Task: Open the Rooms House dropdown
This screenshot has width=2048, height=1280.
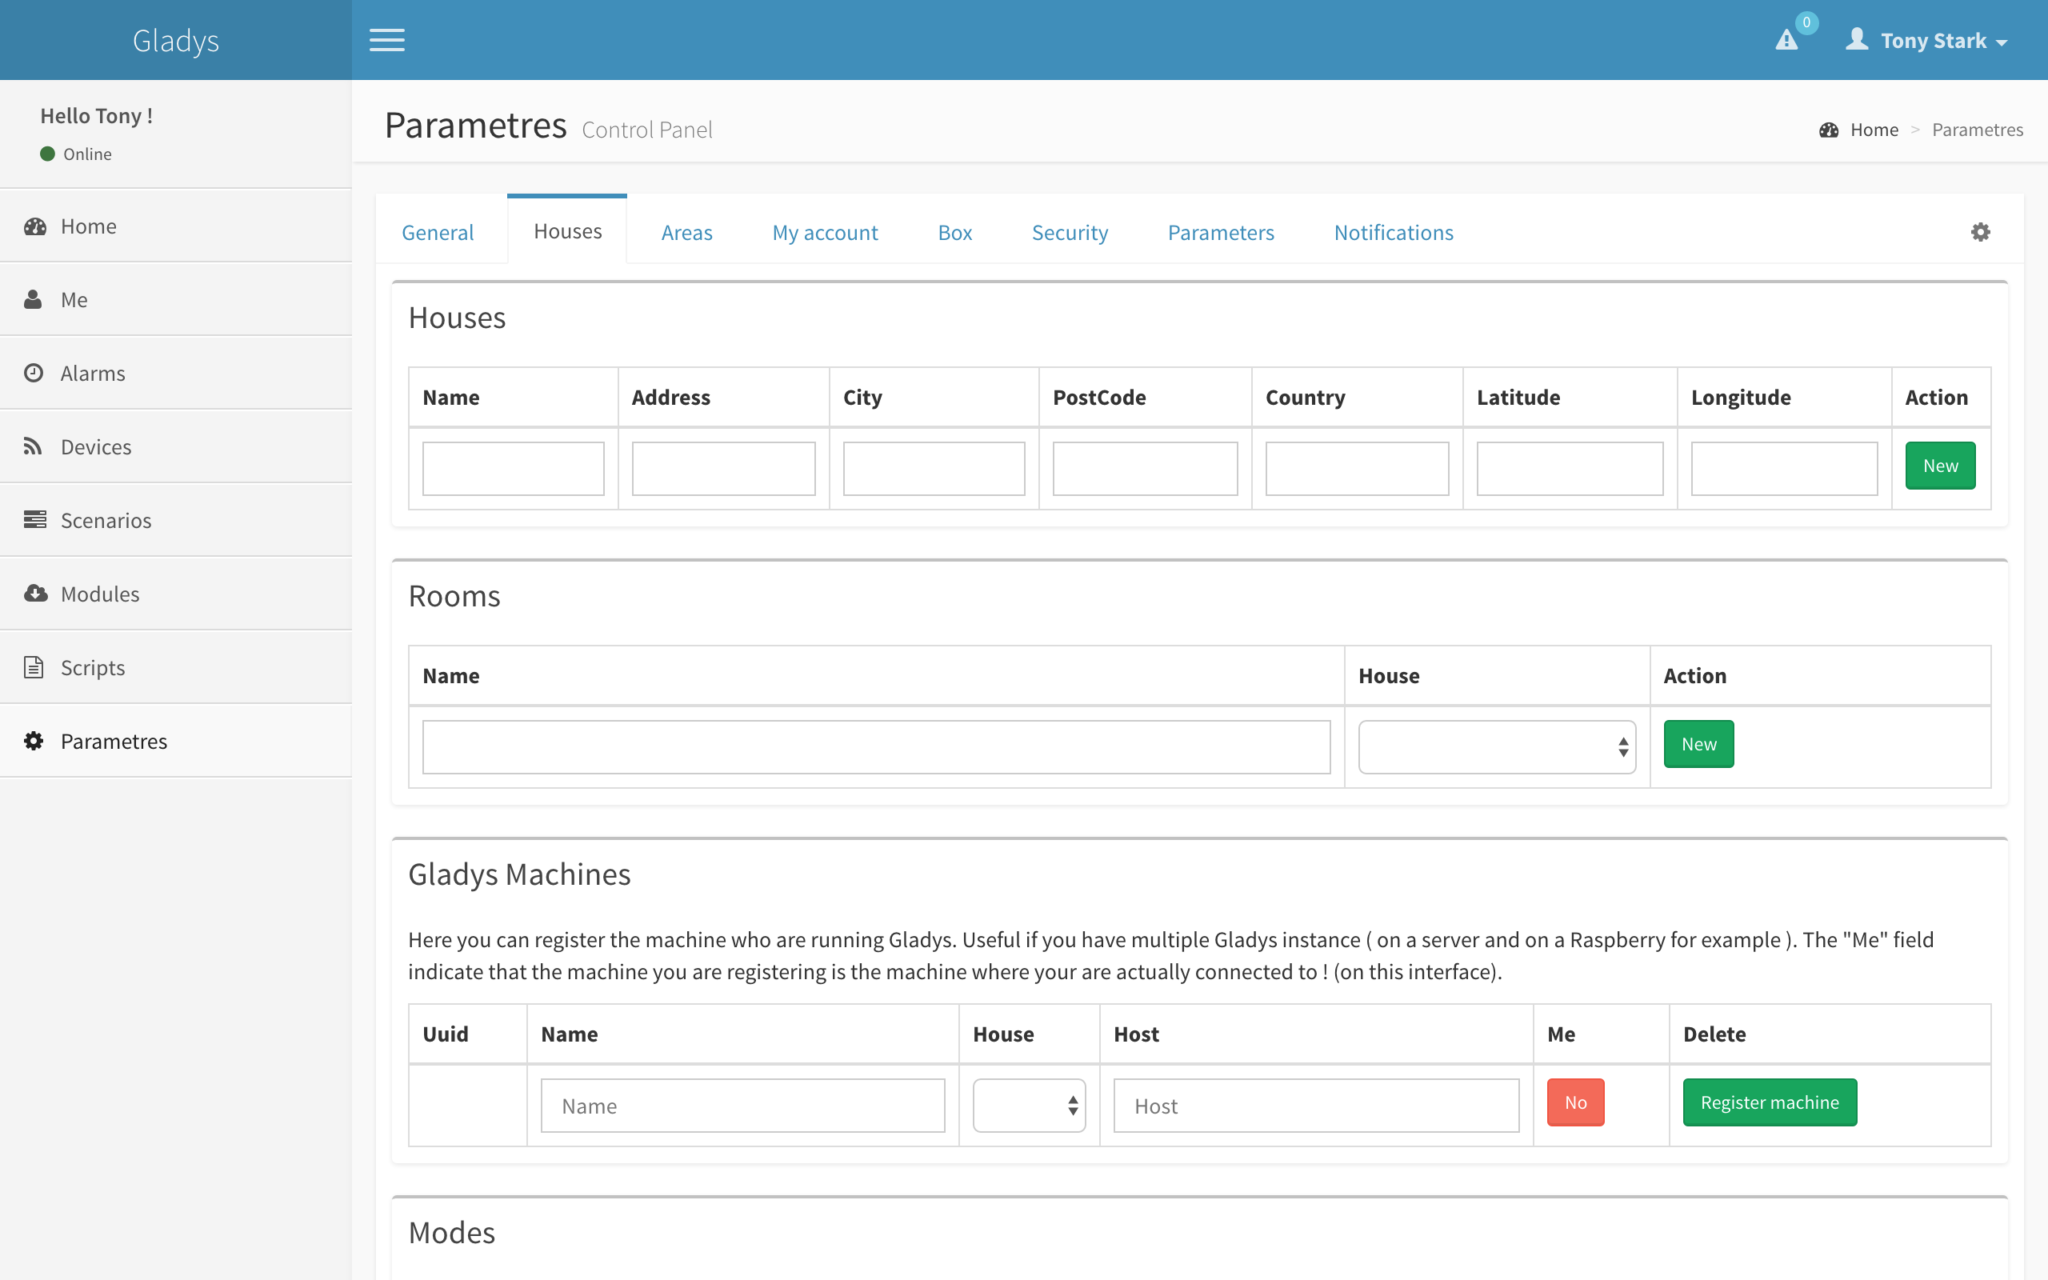Action: [1496, 747]
